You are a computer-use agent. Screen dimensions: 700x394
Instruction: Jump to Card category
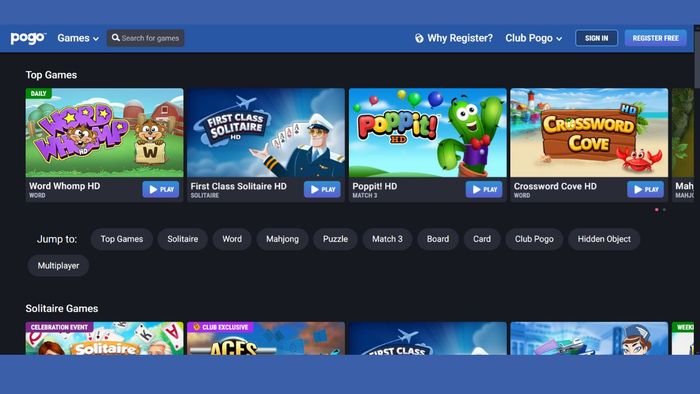[482, 239]
